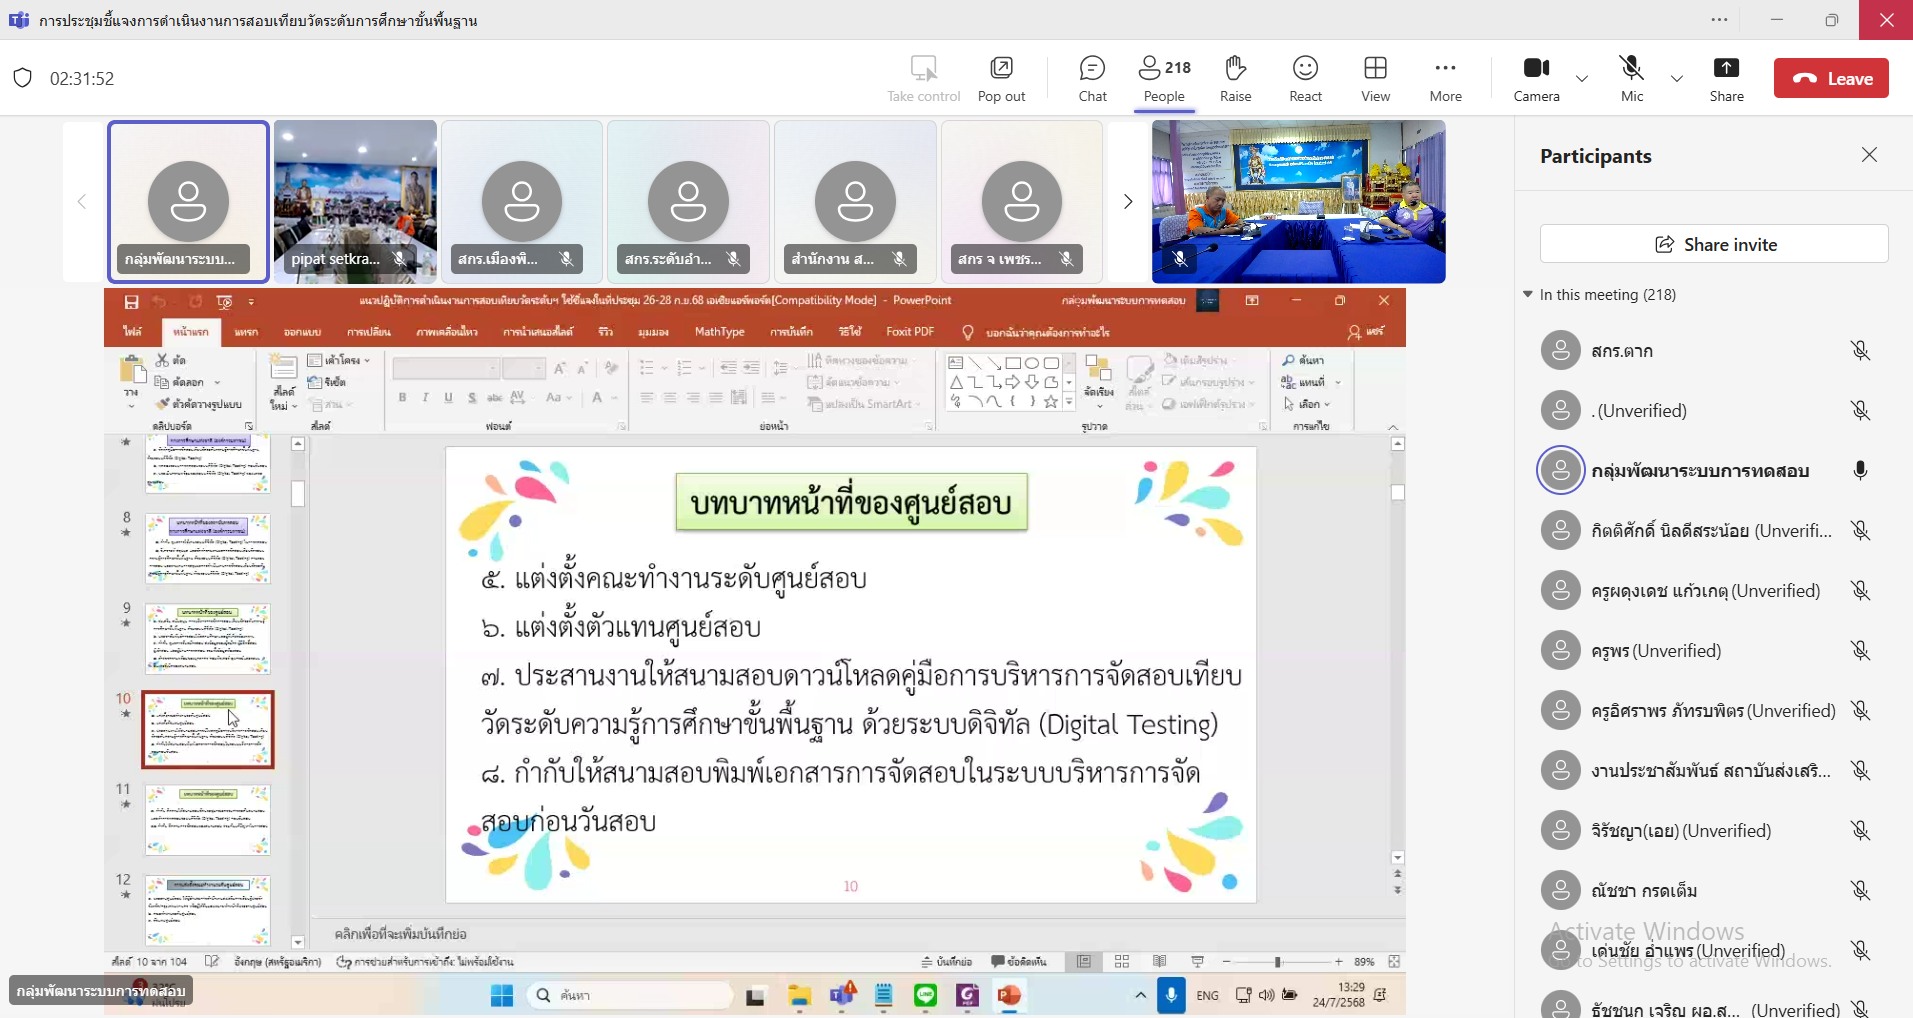
Task: Open the Select dropdown in Editing group
Action: 1308,404
